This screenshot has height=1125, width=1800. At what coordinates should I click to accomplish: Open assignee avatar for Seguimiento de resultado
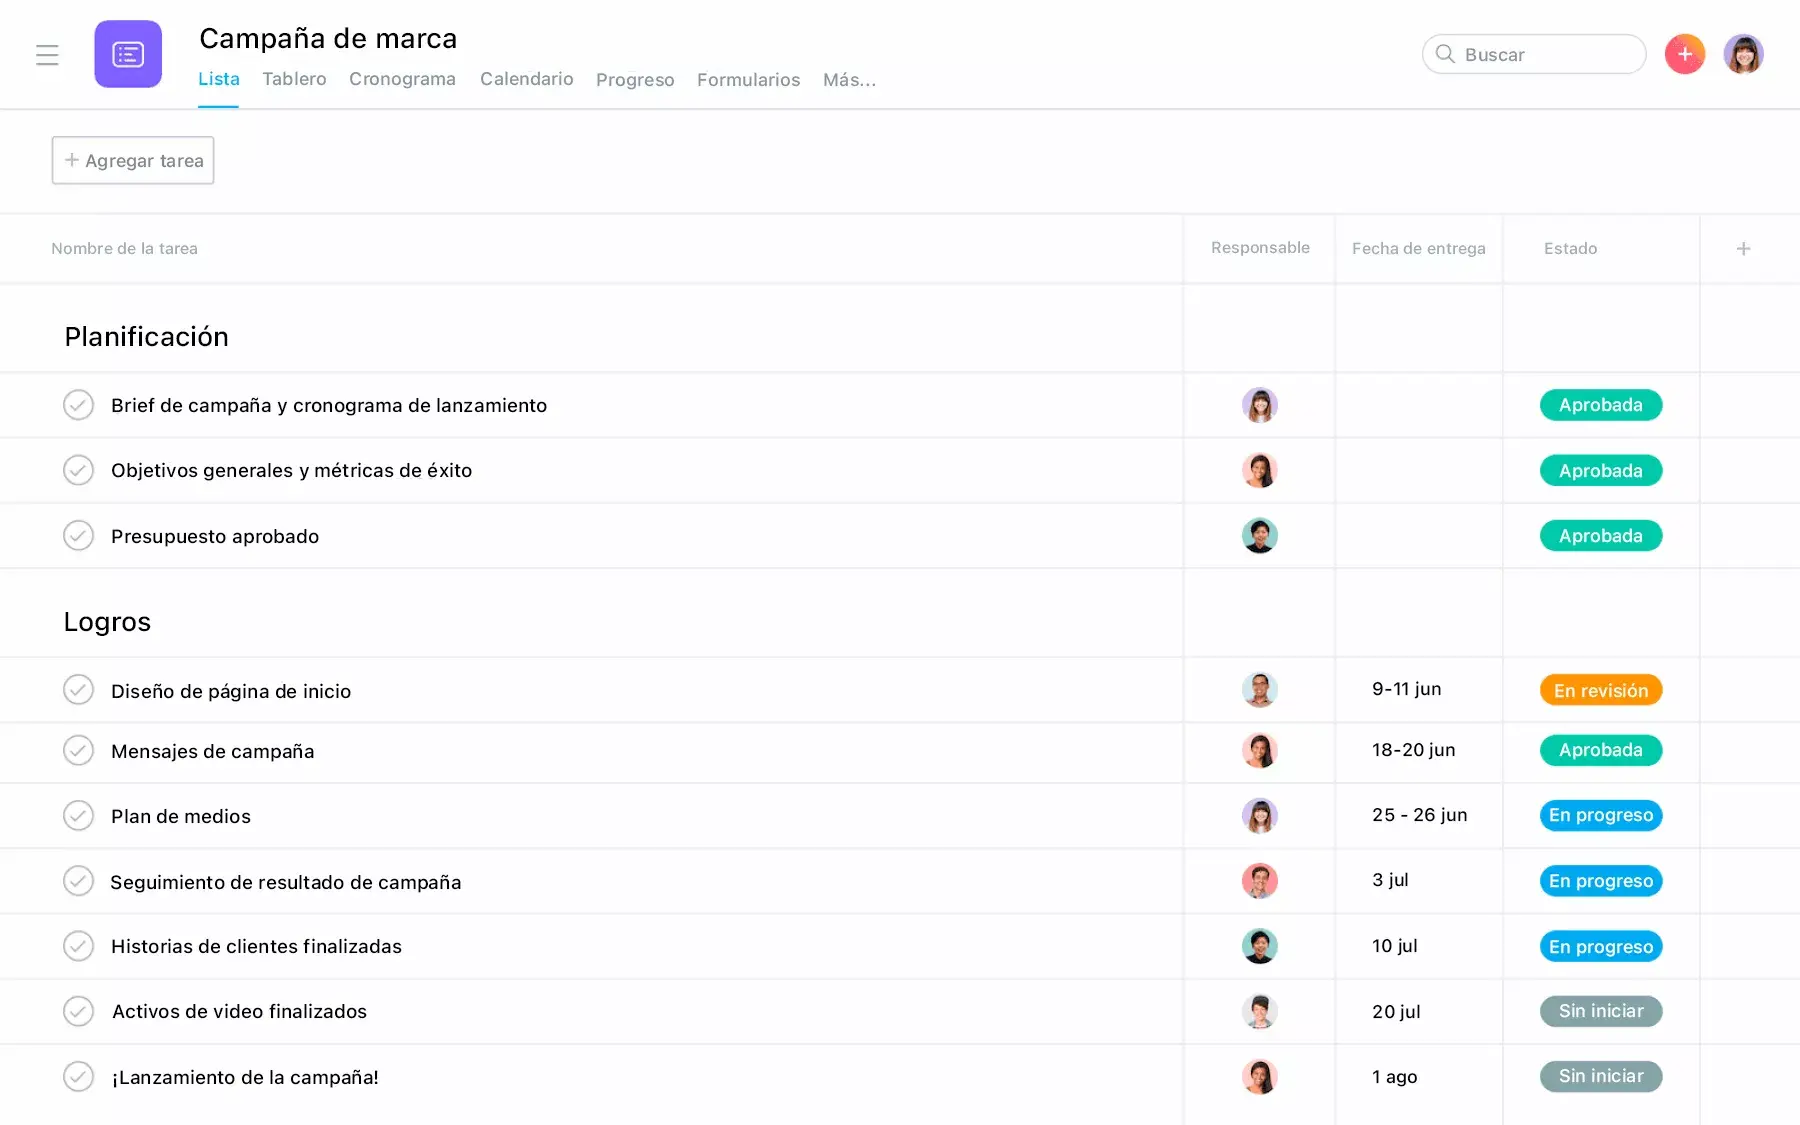coord(1260,881)
